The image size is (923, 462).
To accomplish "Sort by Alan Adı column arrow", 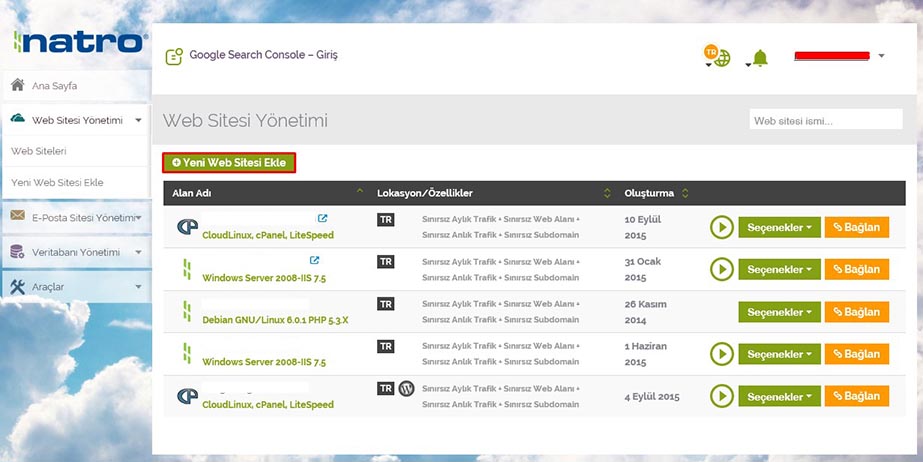I will (x=360, y=191).
